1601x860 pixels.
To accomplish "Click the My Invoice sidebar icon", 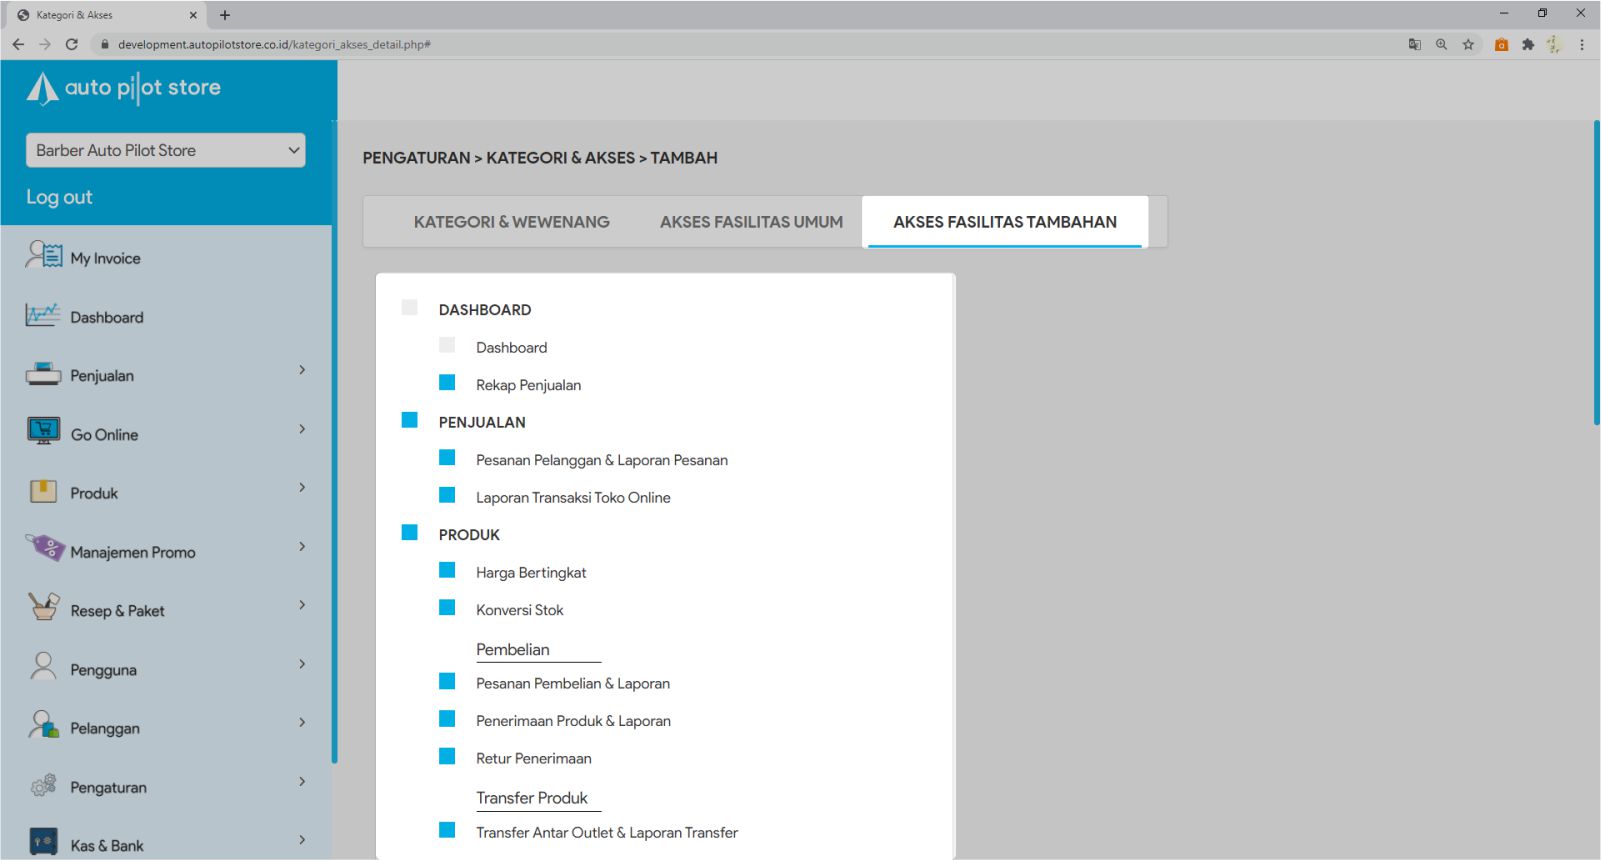I will click(x=44, y=256).
